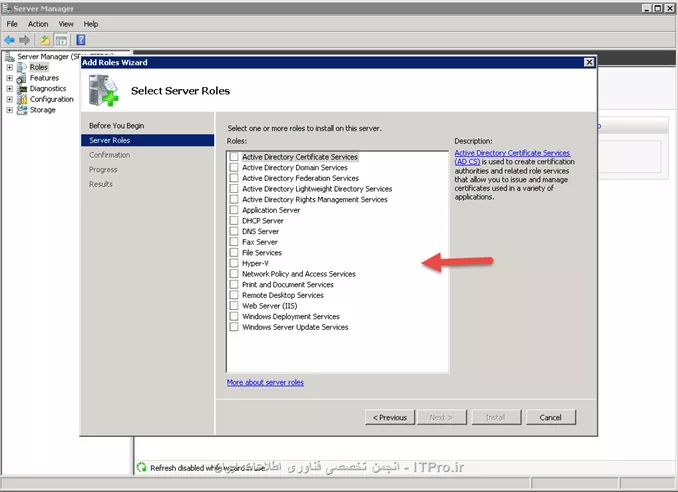The width and height of the screenshot is (678, 492).
Task: Cancel the Add Roles Wizard
Action: click(551, 417)
